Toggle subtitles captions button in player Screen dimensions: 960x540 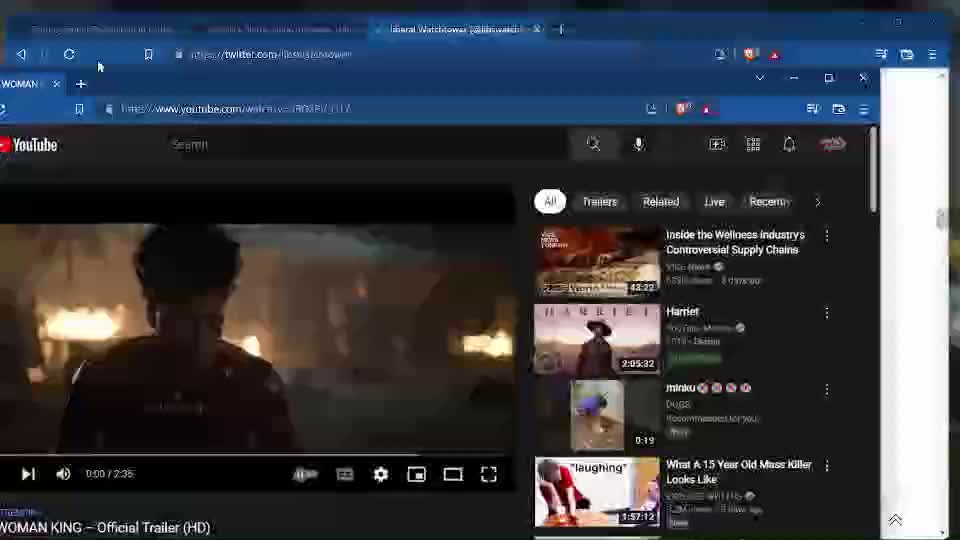click(x=345, y=474)
